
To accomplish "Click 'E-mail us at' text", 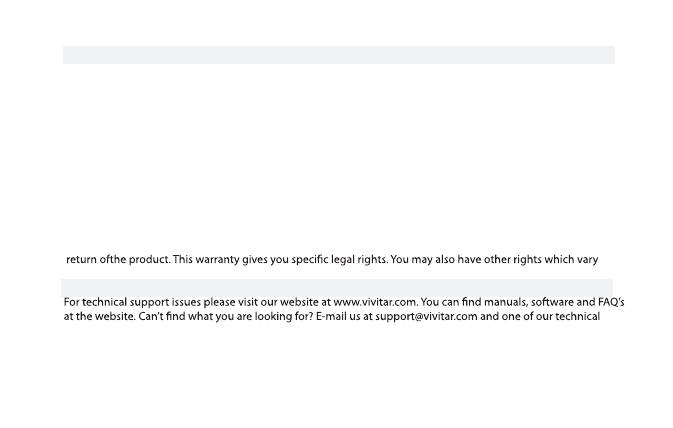I will click(344, 317).
